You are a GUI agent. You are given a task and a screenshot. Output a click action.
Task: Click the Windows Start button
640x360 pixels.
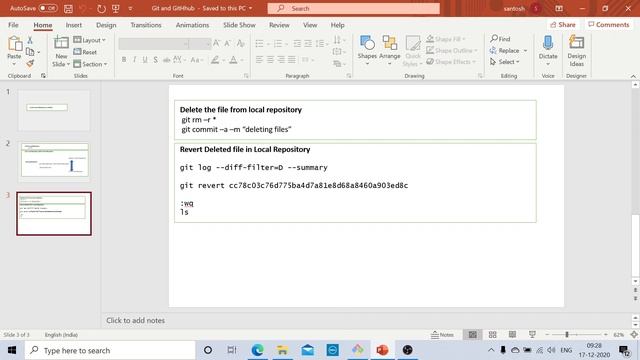pos(12,350)
